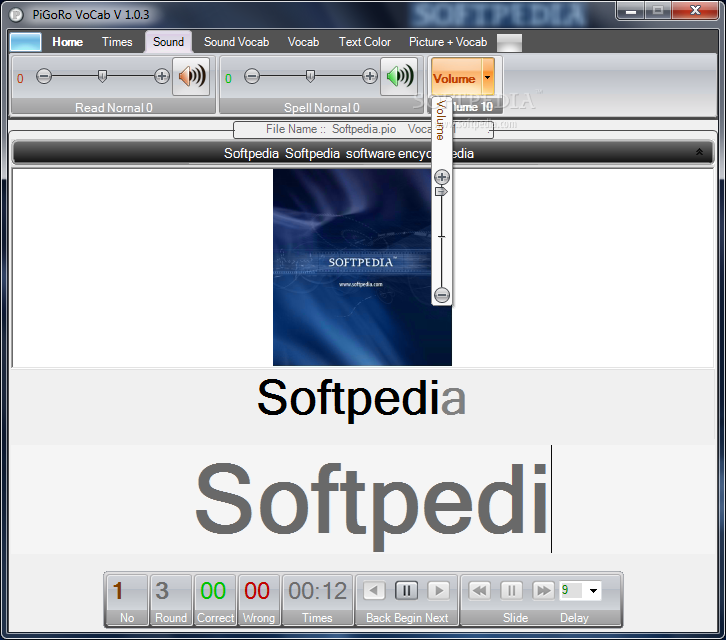Click the File Name Softpedia.pio label

(x=331, y=129)
